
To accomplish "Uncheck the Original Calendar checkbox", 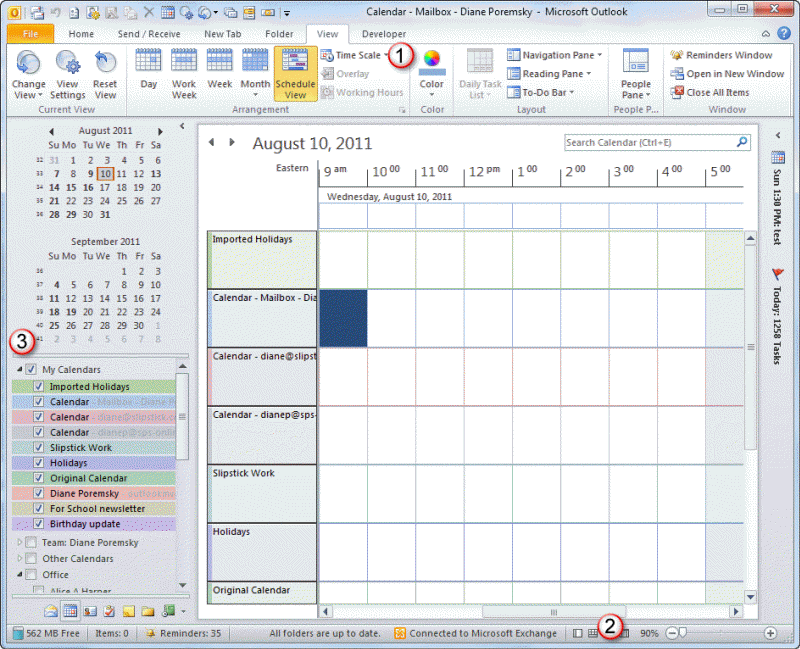I will [x=38, y=478].
